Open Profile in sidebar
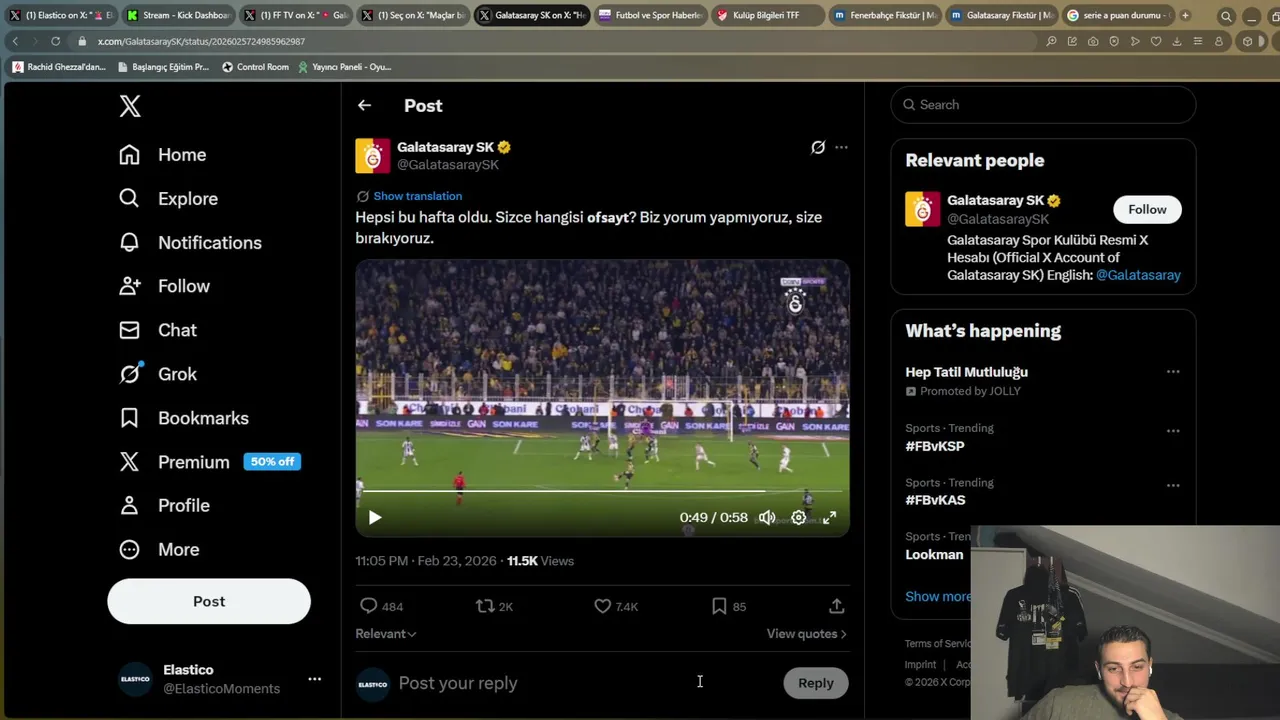 (164, 506)
